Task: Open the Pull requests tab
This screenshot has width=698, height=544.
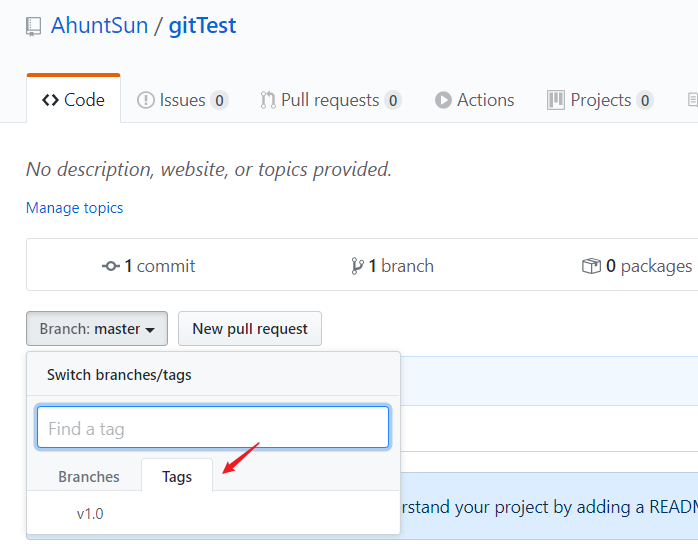Action: 331,100
